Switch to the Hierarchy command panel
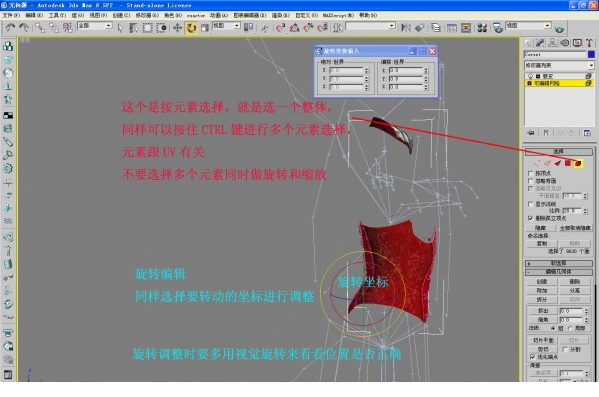This screenshot has height=397, width=599. click(552, 43)
